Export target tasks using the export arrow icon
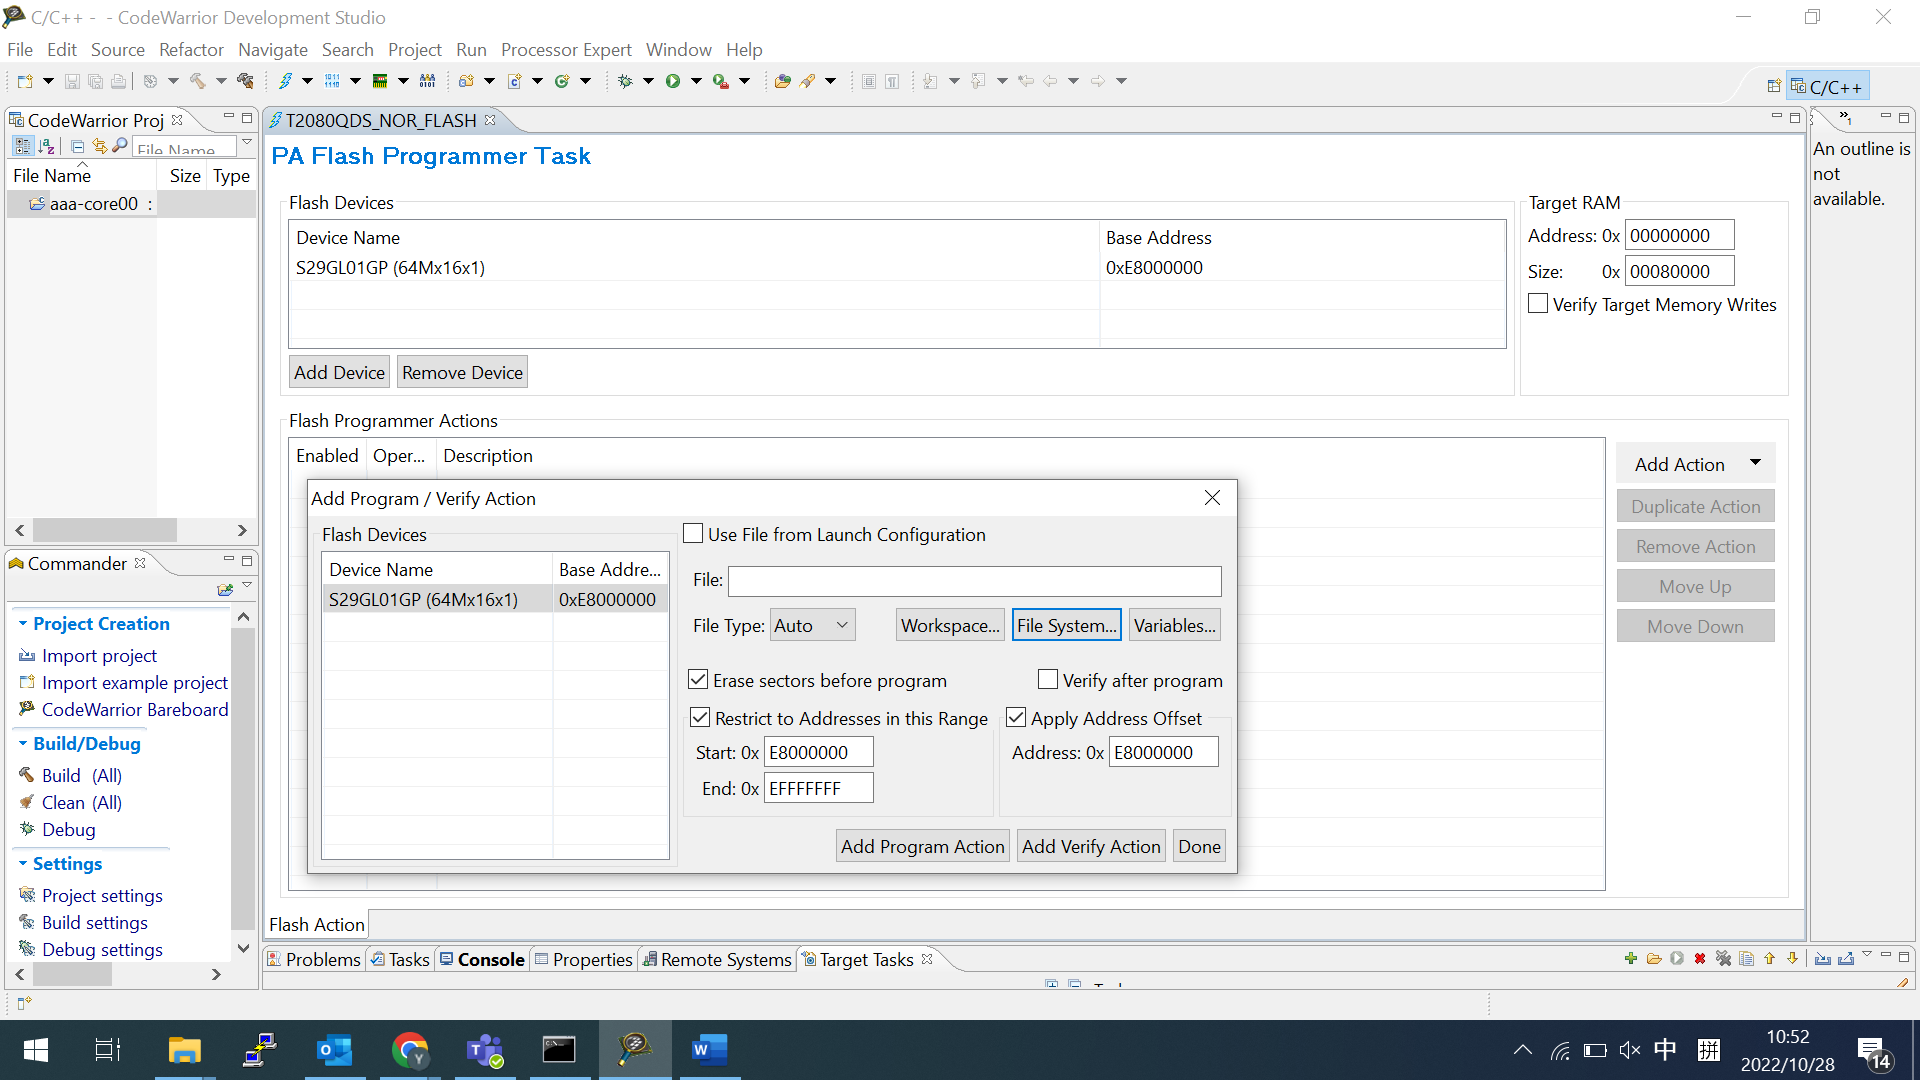The image size is (1920, 1080). (1846, 958)
